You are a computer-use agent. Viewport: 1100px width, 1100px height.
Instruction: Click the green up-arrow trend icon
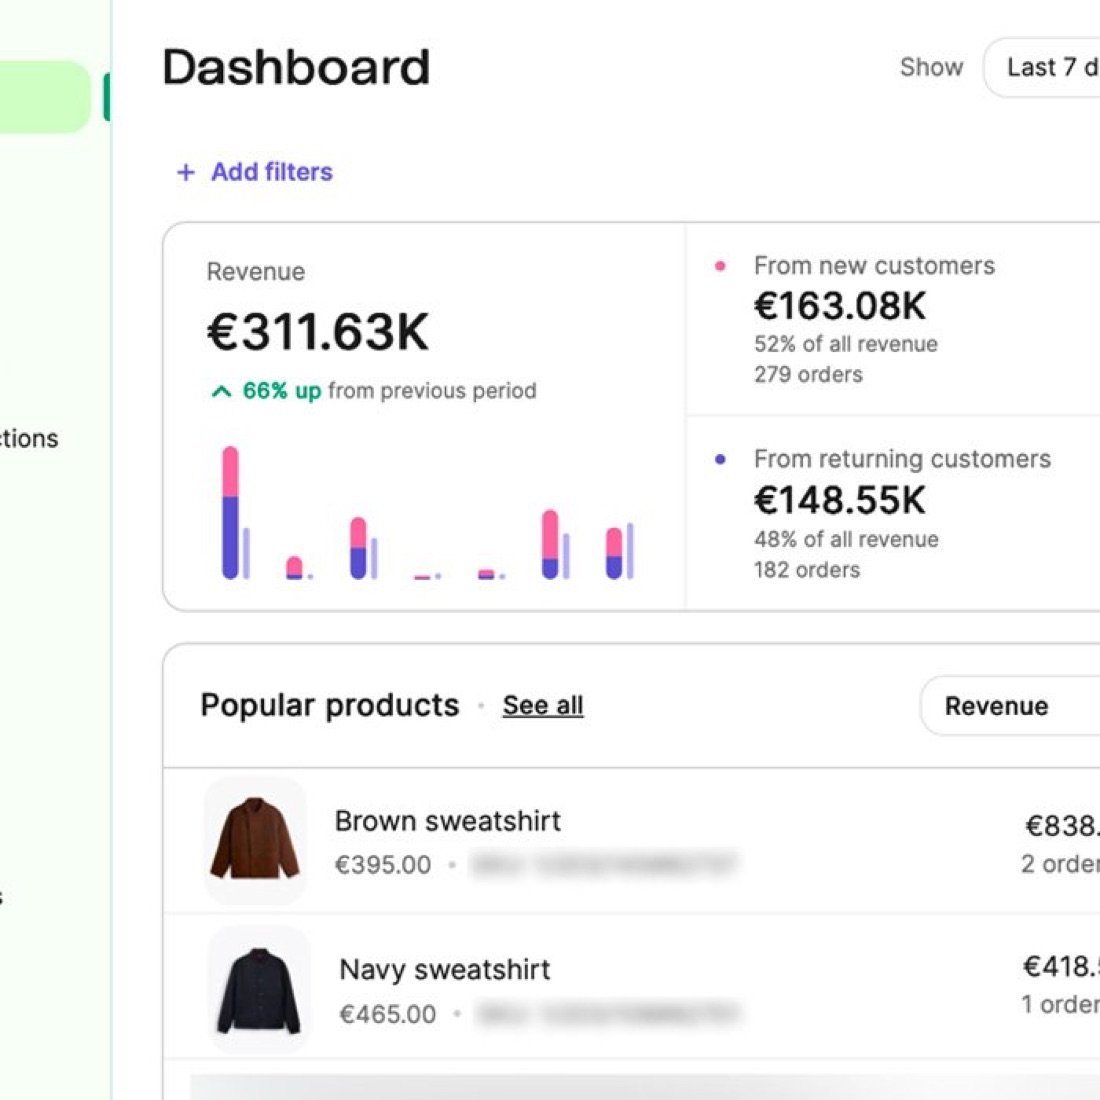pyautogui.click(x=221, y=391)
